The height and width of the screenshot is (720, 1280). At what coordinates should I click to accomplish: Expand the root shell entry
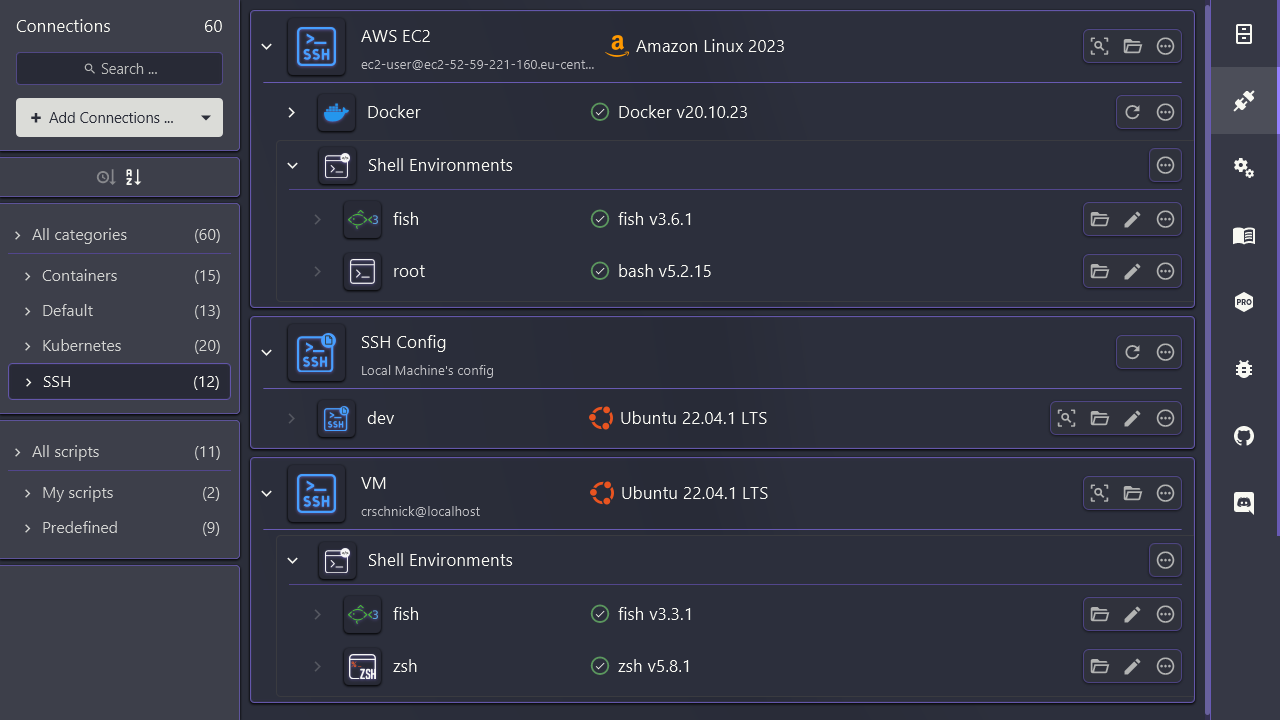317,271
